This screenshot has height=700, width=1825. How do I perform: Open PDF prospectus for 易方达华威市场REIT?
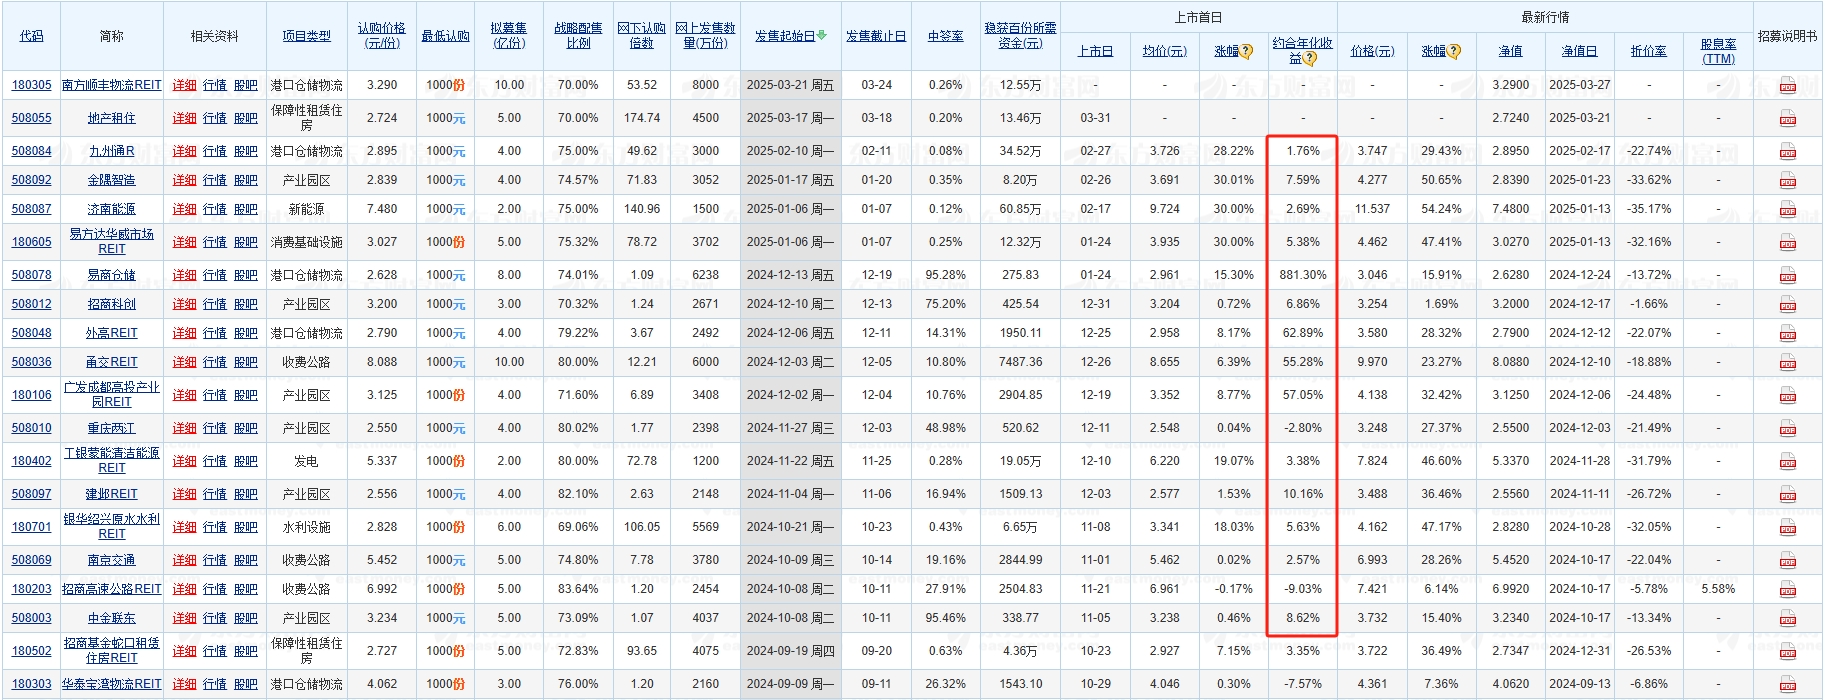coord(1787,242)
